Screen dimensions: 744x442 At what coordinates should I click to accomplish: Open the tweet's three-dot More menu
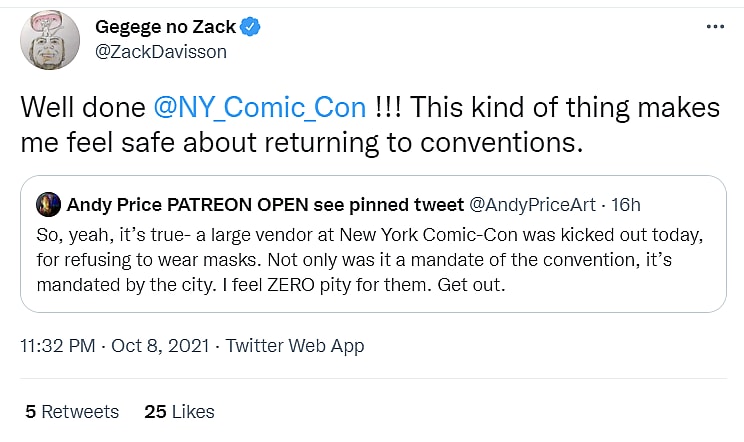(713, 29)
